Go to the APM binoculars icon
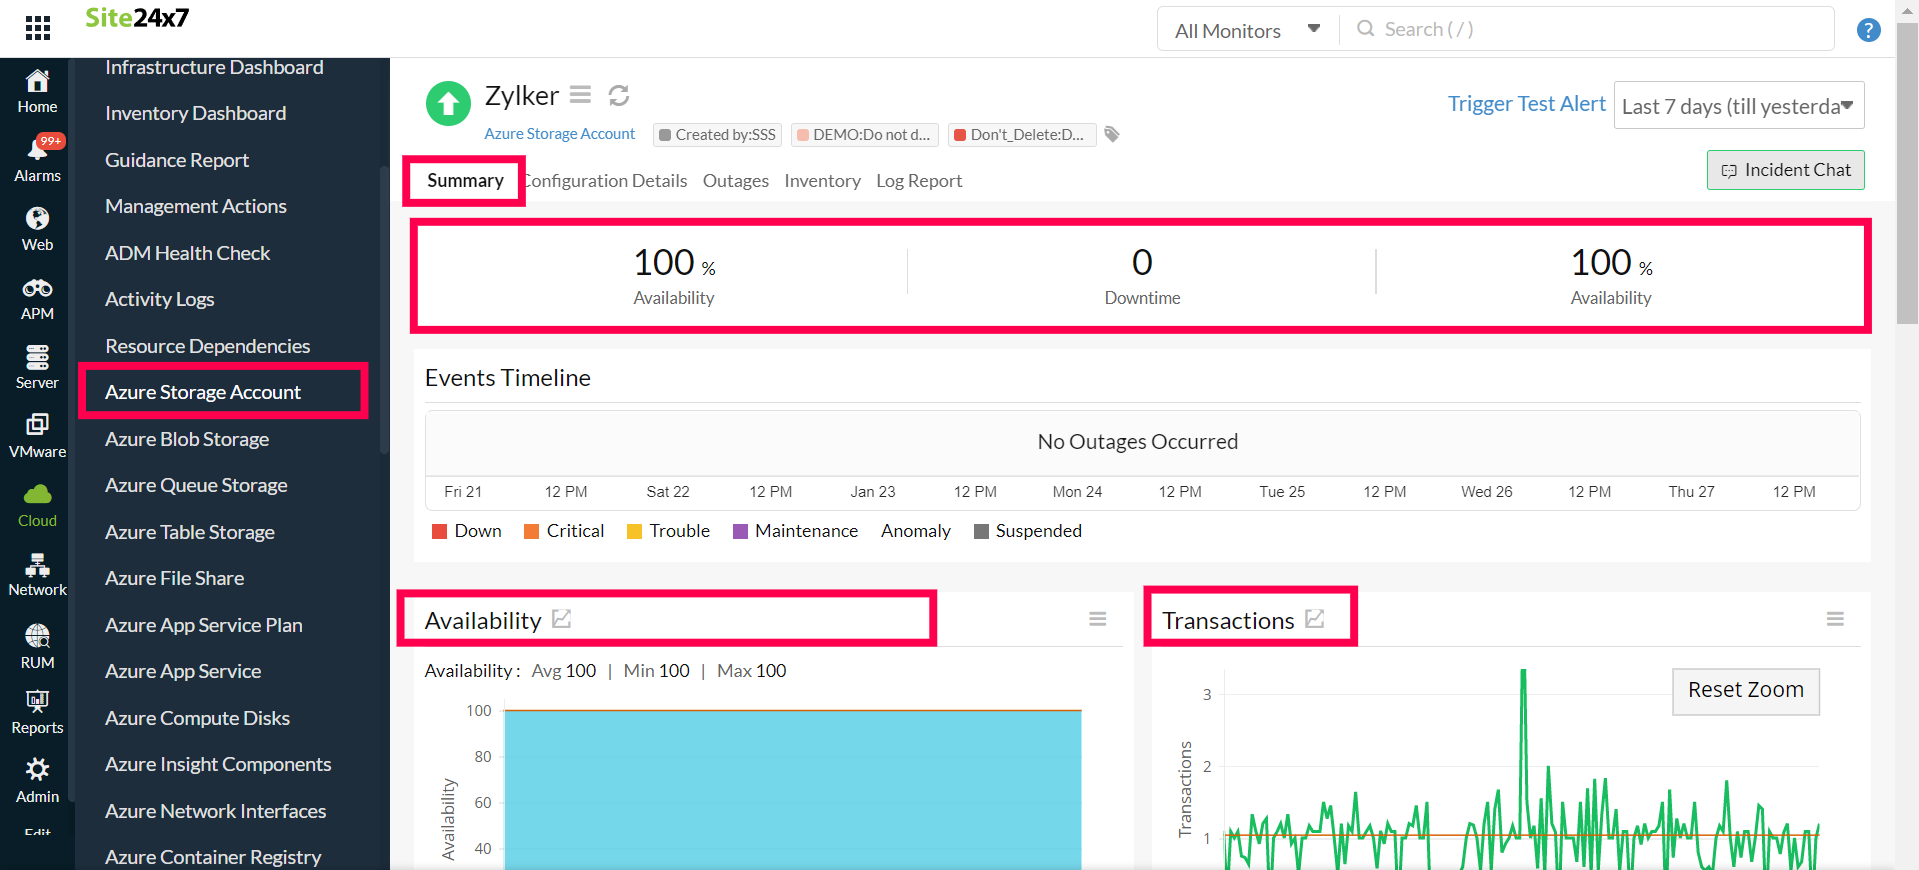Screen dimensions: 1919x870 tap(38, 289)
